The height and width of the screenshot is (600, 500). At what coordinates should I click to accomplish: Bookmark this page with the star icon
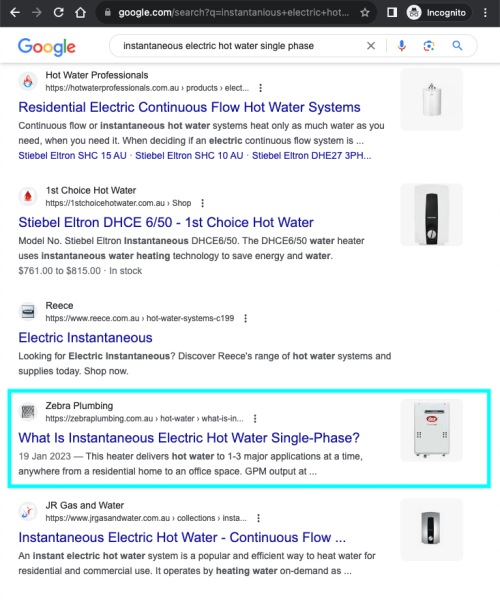[365, 13]
